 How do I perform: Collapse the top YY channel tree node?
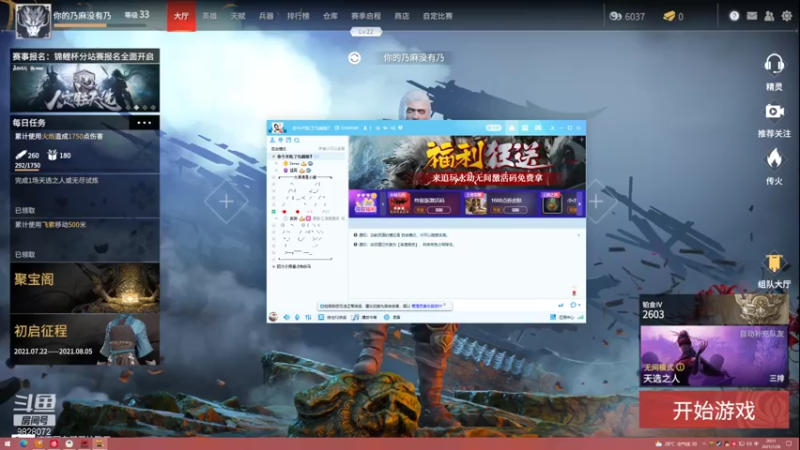(x=274, y=157)
